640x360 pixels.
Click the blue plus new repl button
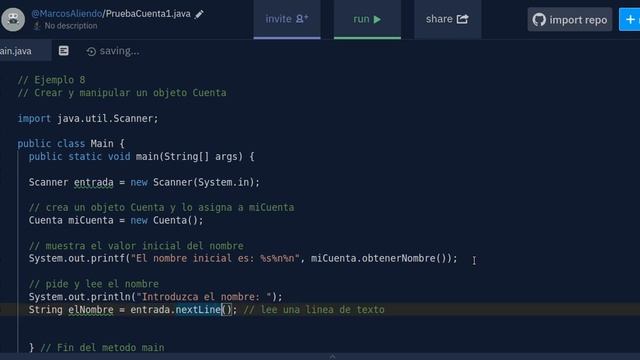(630, 20)
